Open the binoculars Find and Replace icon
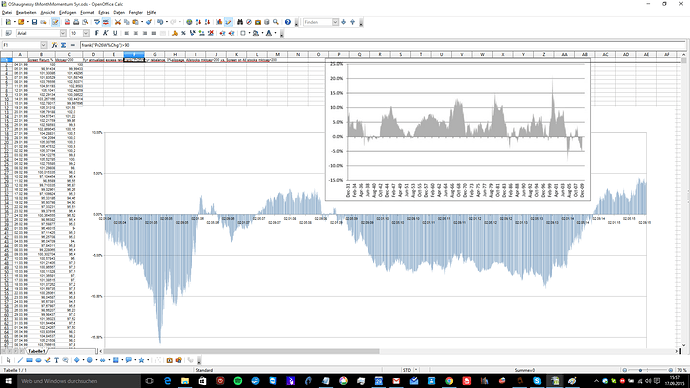 (x=240, y=22)
